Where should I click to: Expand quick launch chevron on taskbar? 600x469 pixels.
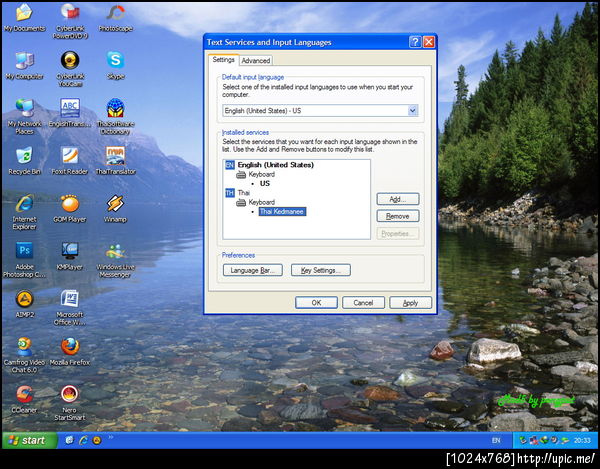pyautogui.click(x=111, y=436)
